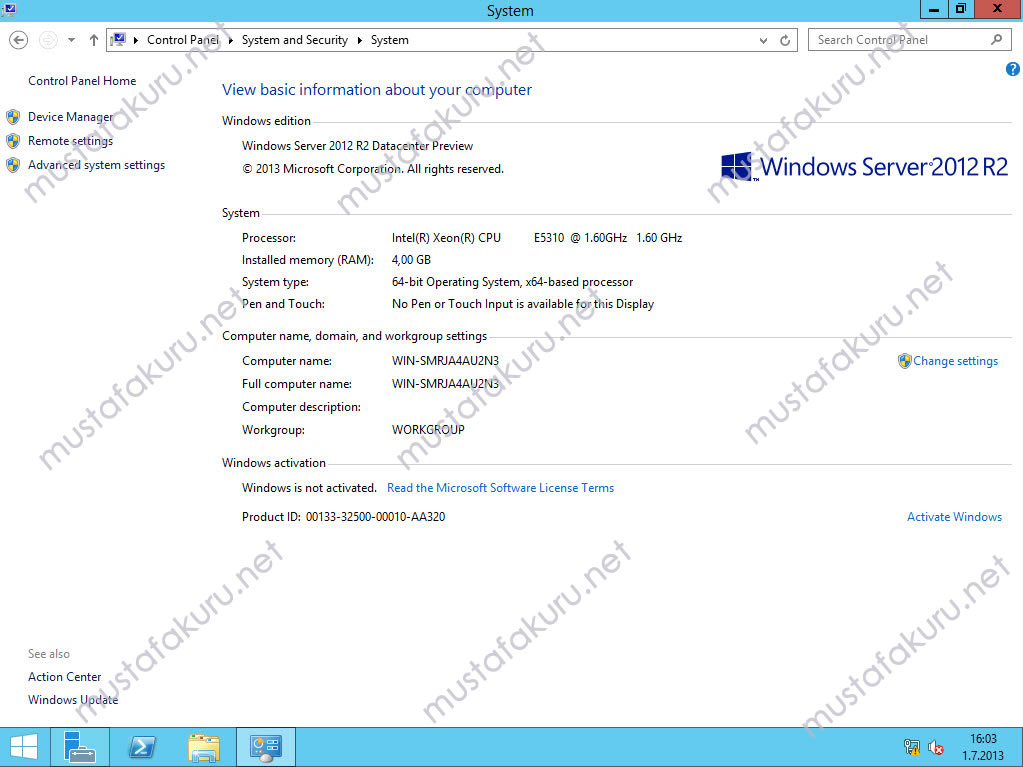The image size is (1023, 767).
Task: Click the Forward navigation arrow
Action: click(x=48, y=40)
